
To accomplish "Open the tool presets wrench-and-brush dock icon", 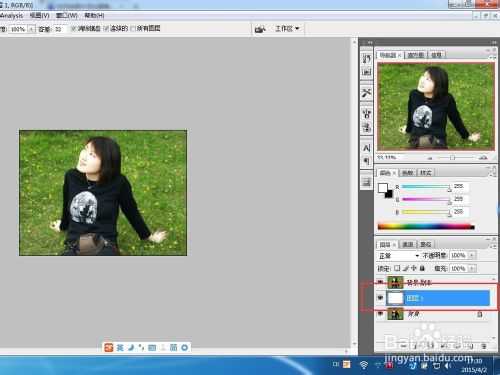I will 367,92.
